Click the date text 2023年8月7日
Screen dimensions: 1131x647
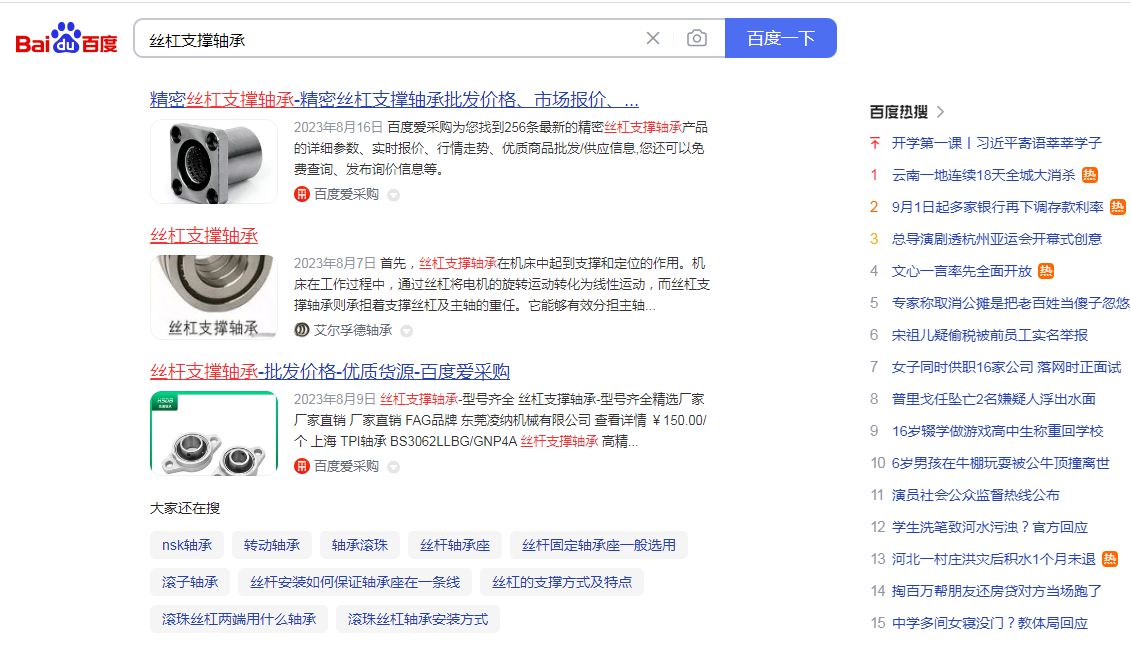[x=335, y=263]
